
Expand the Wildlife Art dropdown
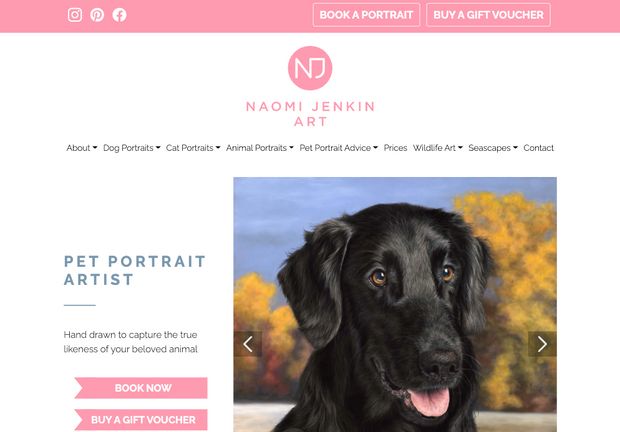pos(438,148)
